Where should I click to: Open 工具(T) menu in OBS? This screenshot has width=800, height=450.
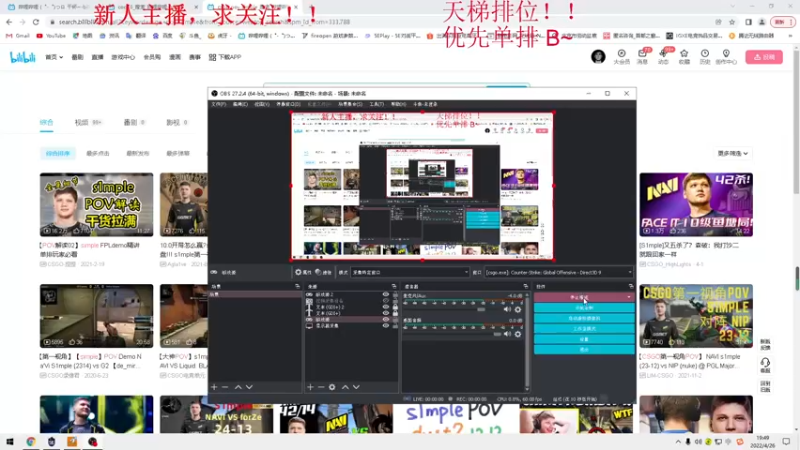coord(376,104)
